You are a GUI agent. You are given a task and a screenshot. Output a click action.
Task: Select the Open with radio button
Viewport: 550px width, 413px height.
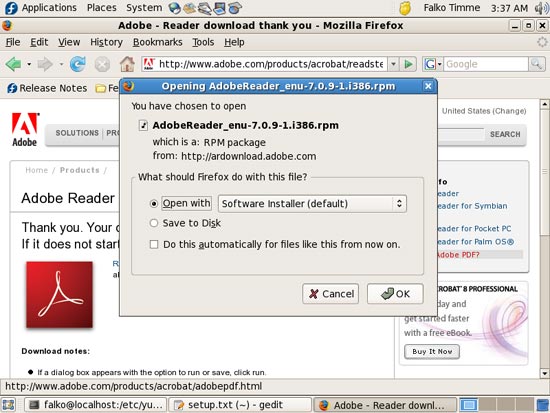pyautogui.click(x=153, y=204)
